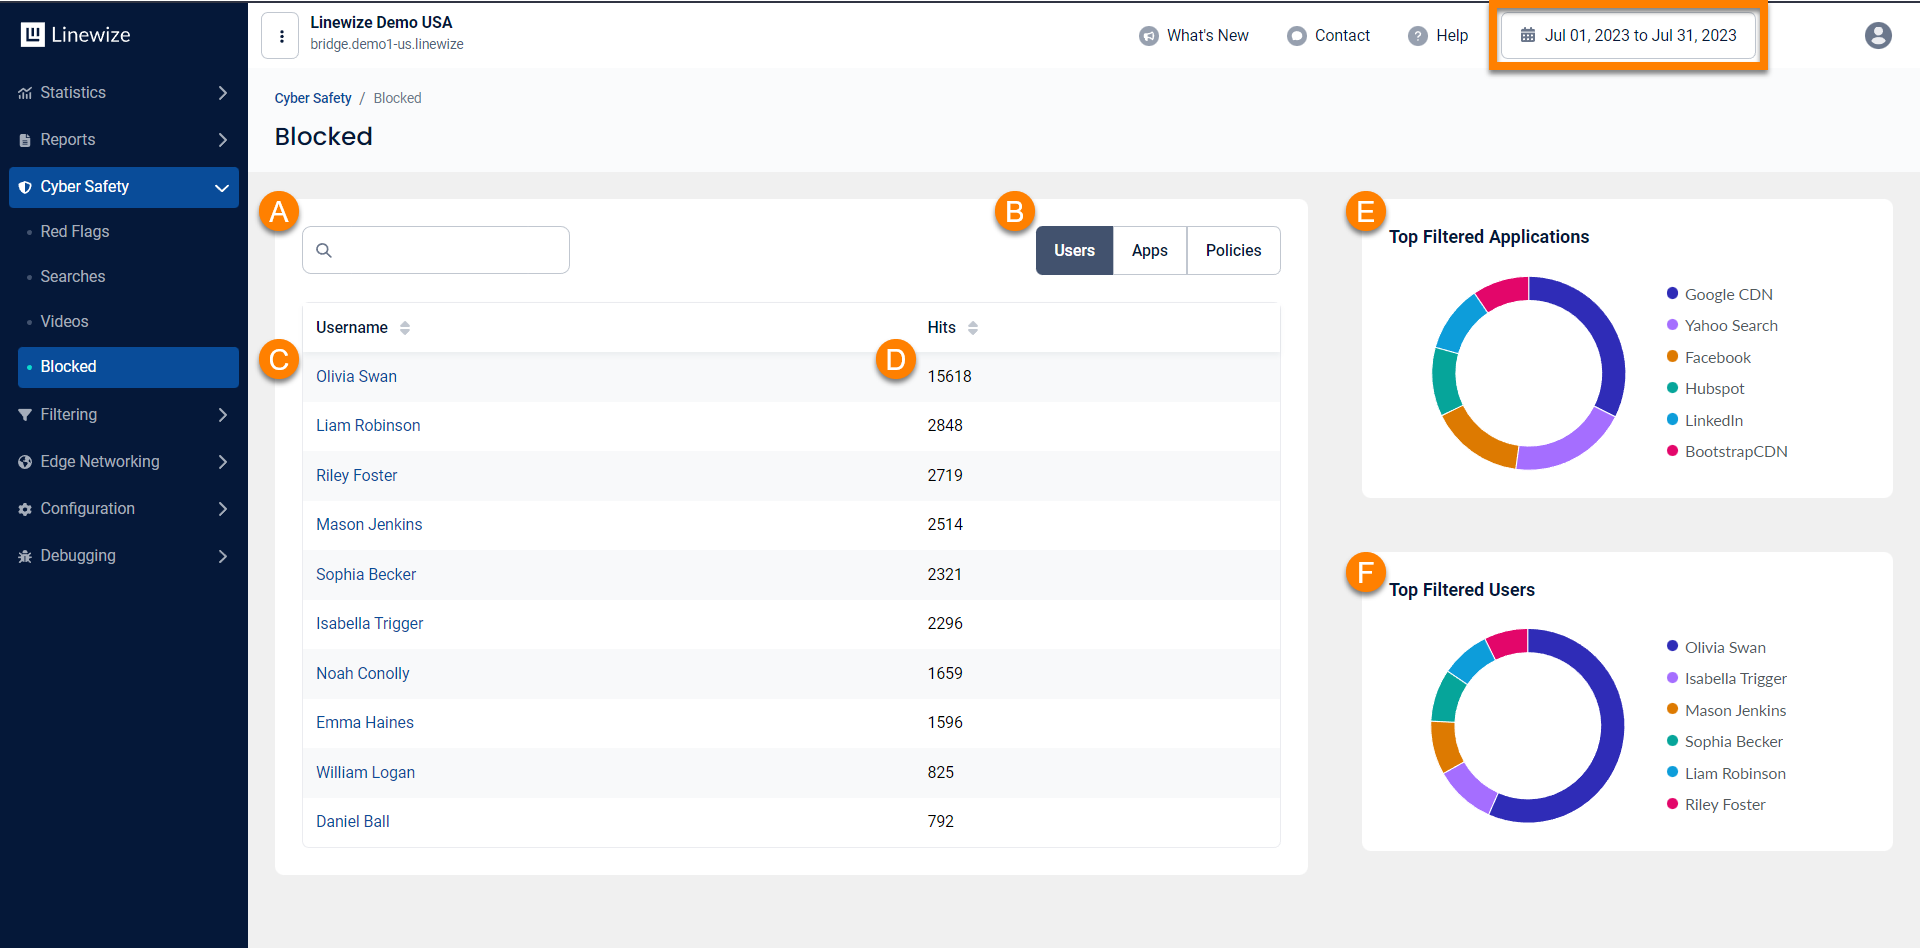The height and width of the screenshot is (948, 1920).
Task: Click the What's New megaphone icon
Action: 1148,36
